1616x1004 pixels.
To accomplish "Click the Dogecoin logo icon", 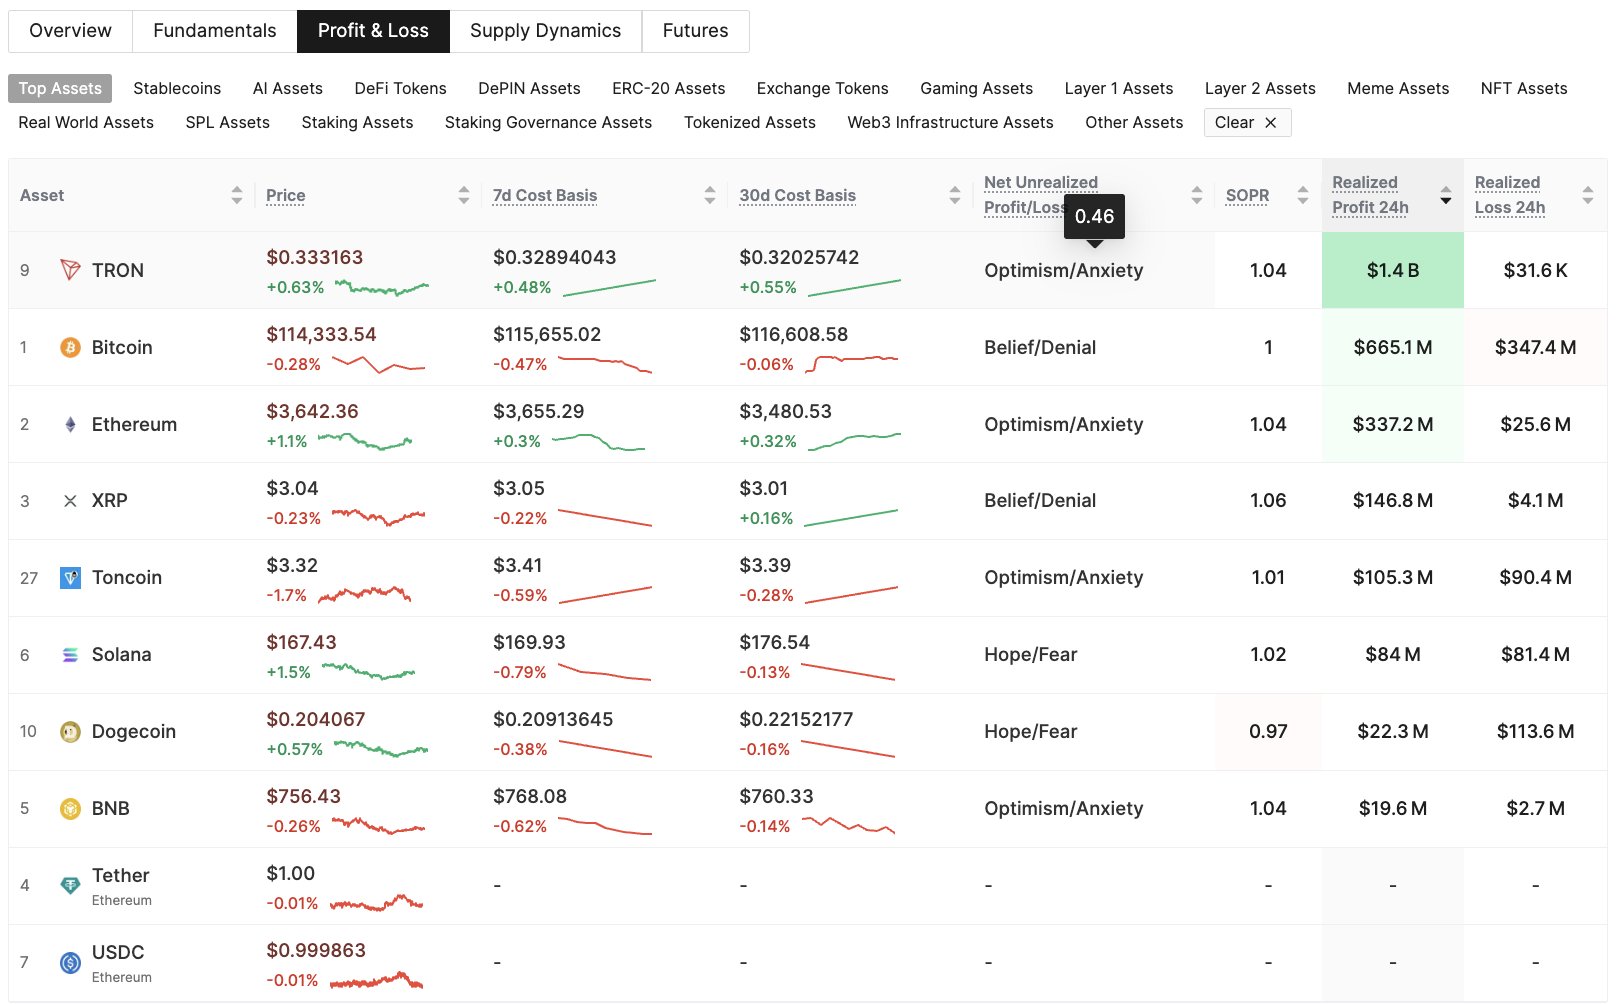I will coord(69,731).
